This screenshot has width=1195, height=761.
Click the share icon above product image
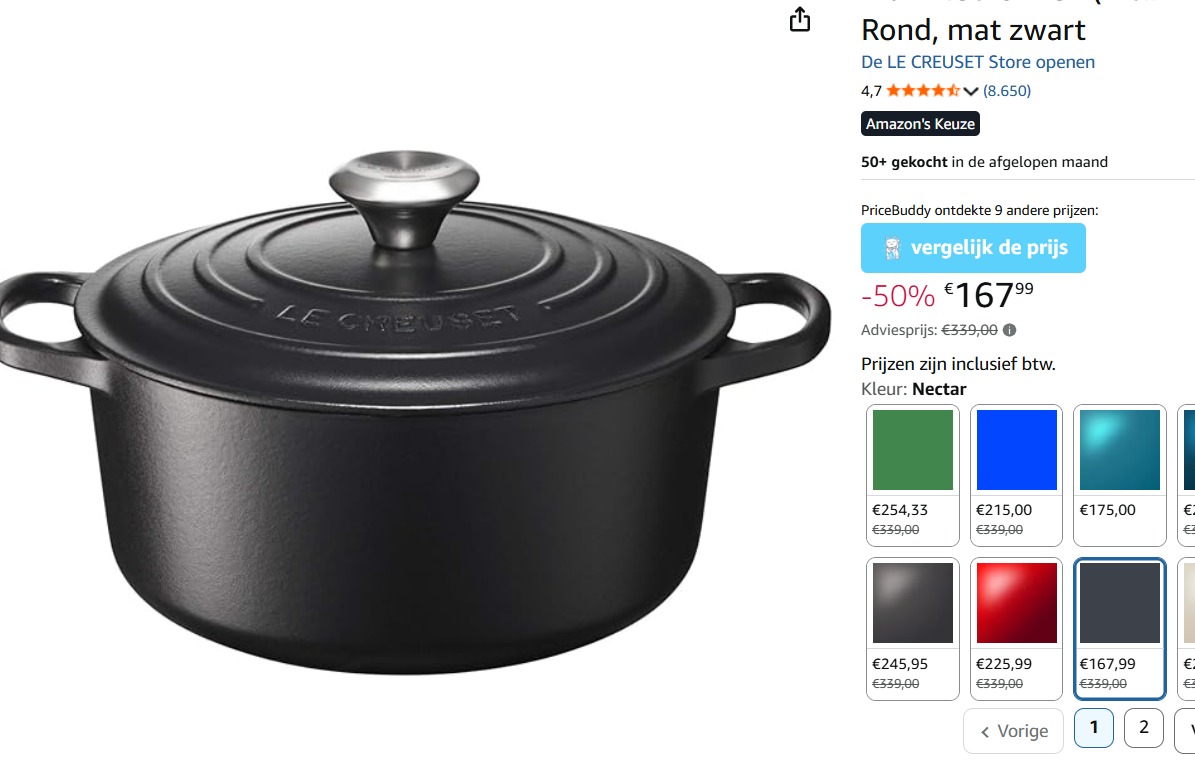[799, 19]
